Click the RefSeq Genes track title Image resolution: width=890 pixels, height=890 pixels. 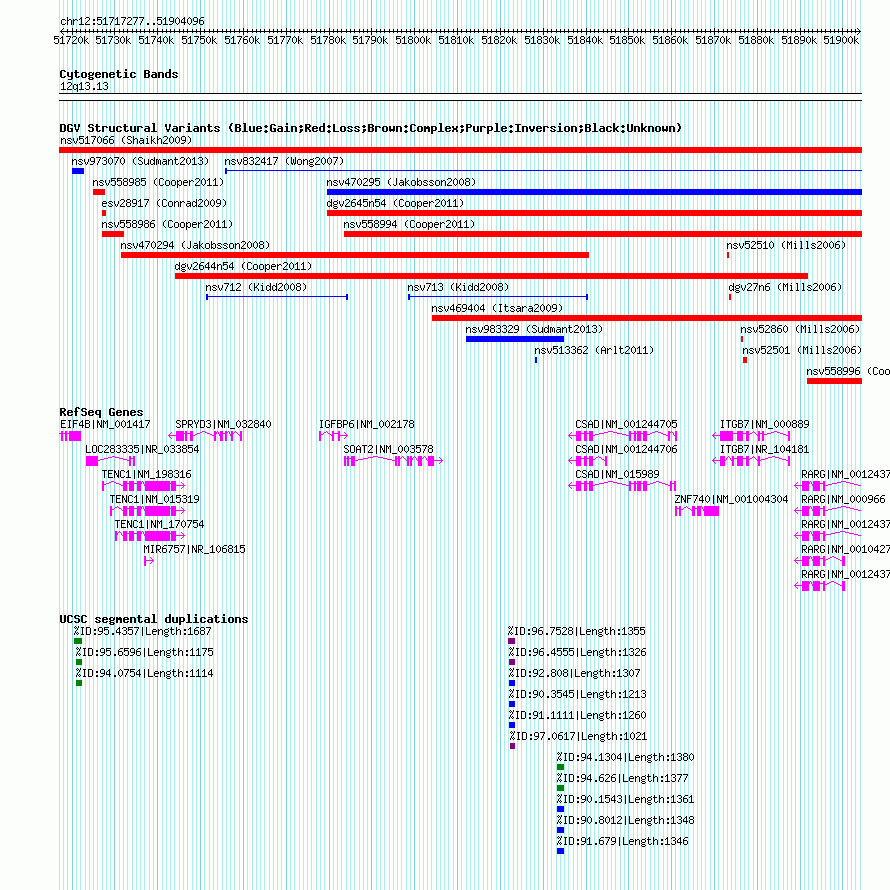pos(101,412)
